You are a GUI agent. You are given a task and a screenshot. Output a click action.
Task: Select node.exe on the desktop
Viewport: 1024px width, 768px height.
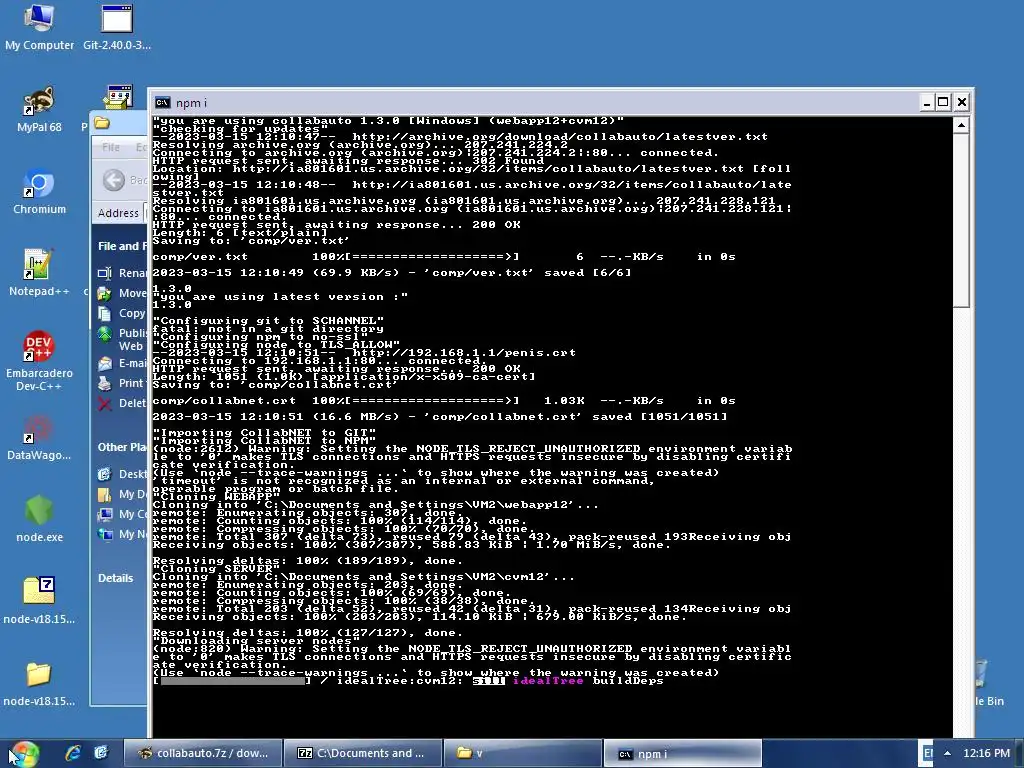point(39,519)
